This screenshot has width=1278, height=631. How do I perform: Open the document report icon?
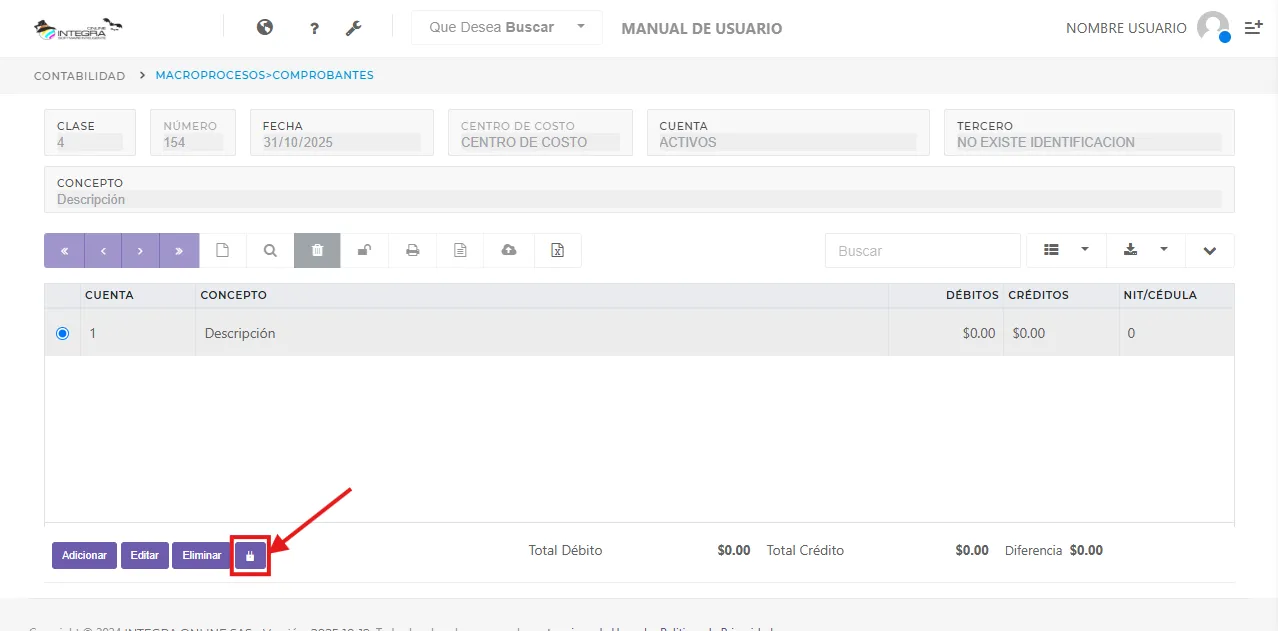click(x=460, y=250)
